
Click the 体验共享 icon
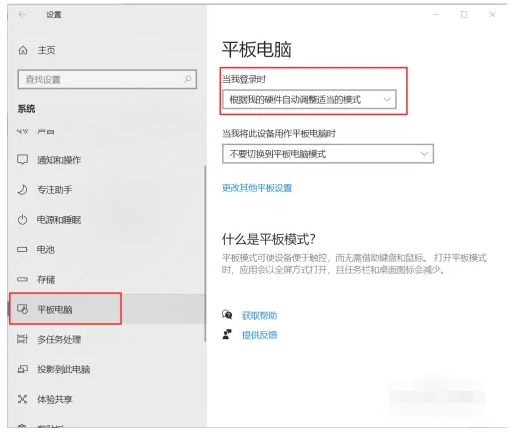coord(22,399)
